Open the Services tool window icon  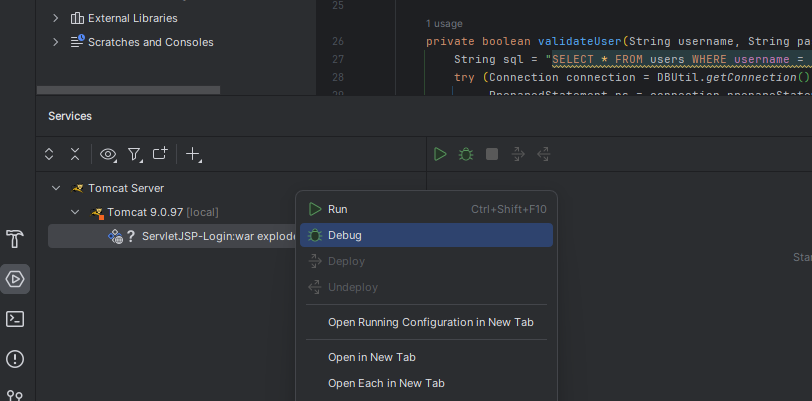(15, 279)
